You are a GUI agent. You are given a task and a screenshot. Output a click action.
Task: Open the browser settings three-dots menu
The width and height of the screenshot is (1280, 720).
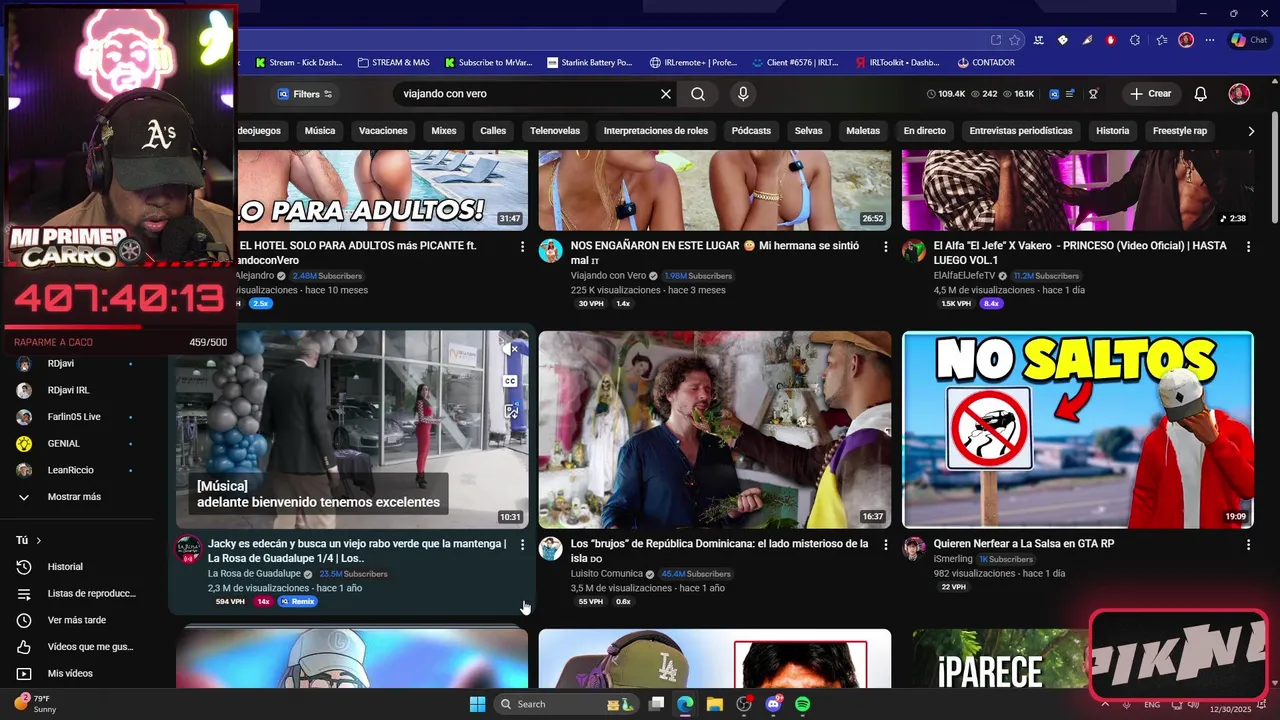1210,40
